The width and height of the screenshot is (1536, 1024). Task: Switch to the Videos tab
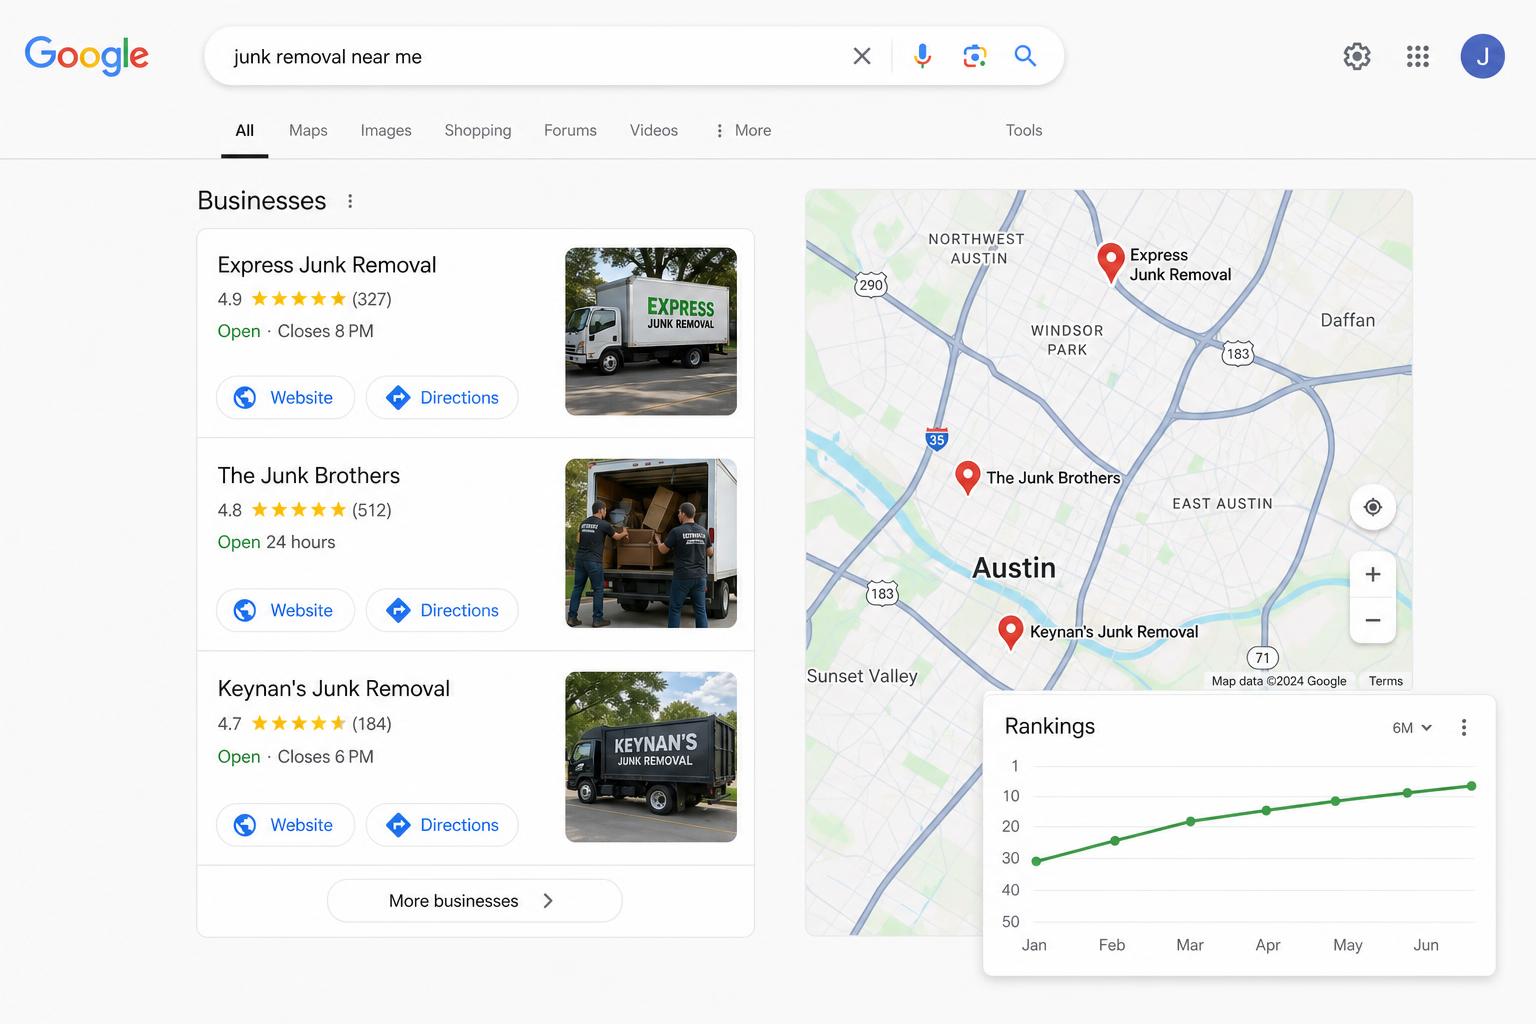[654, 130]
